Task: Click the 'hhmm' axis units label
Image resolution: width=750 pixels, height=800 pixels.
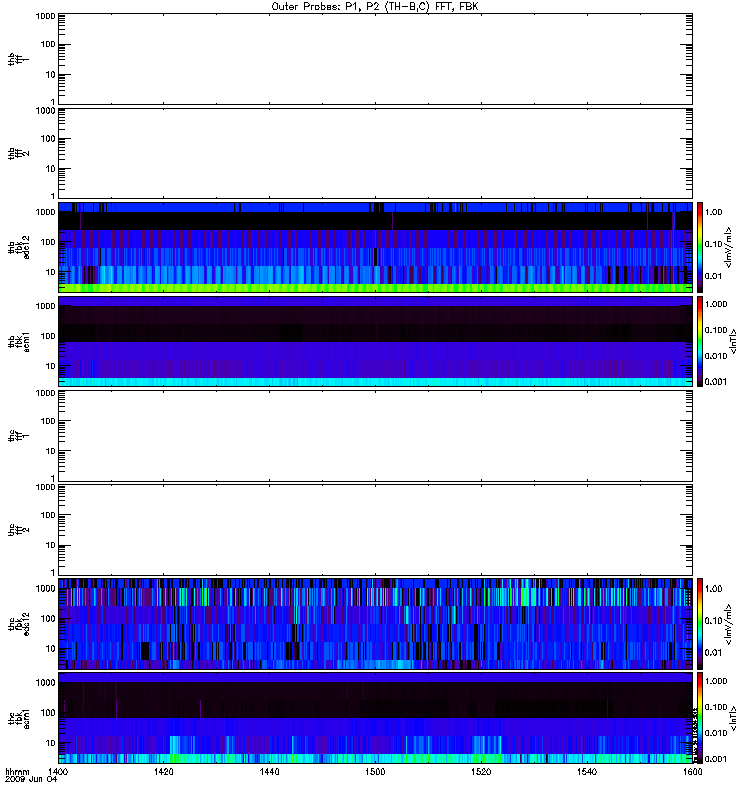Action: coord(17,772)
